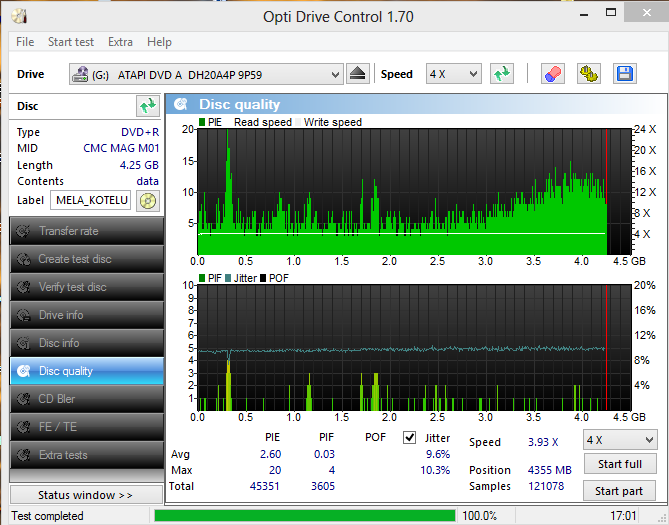Open the Extra menu

click(120, 42)
